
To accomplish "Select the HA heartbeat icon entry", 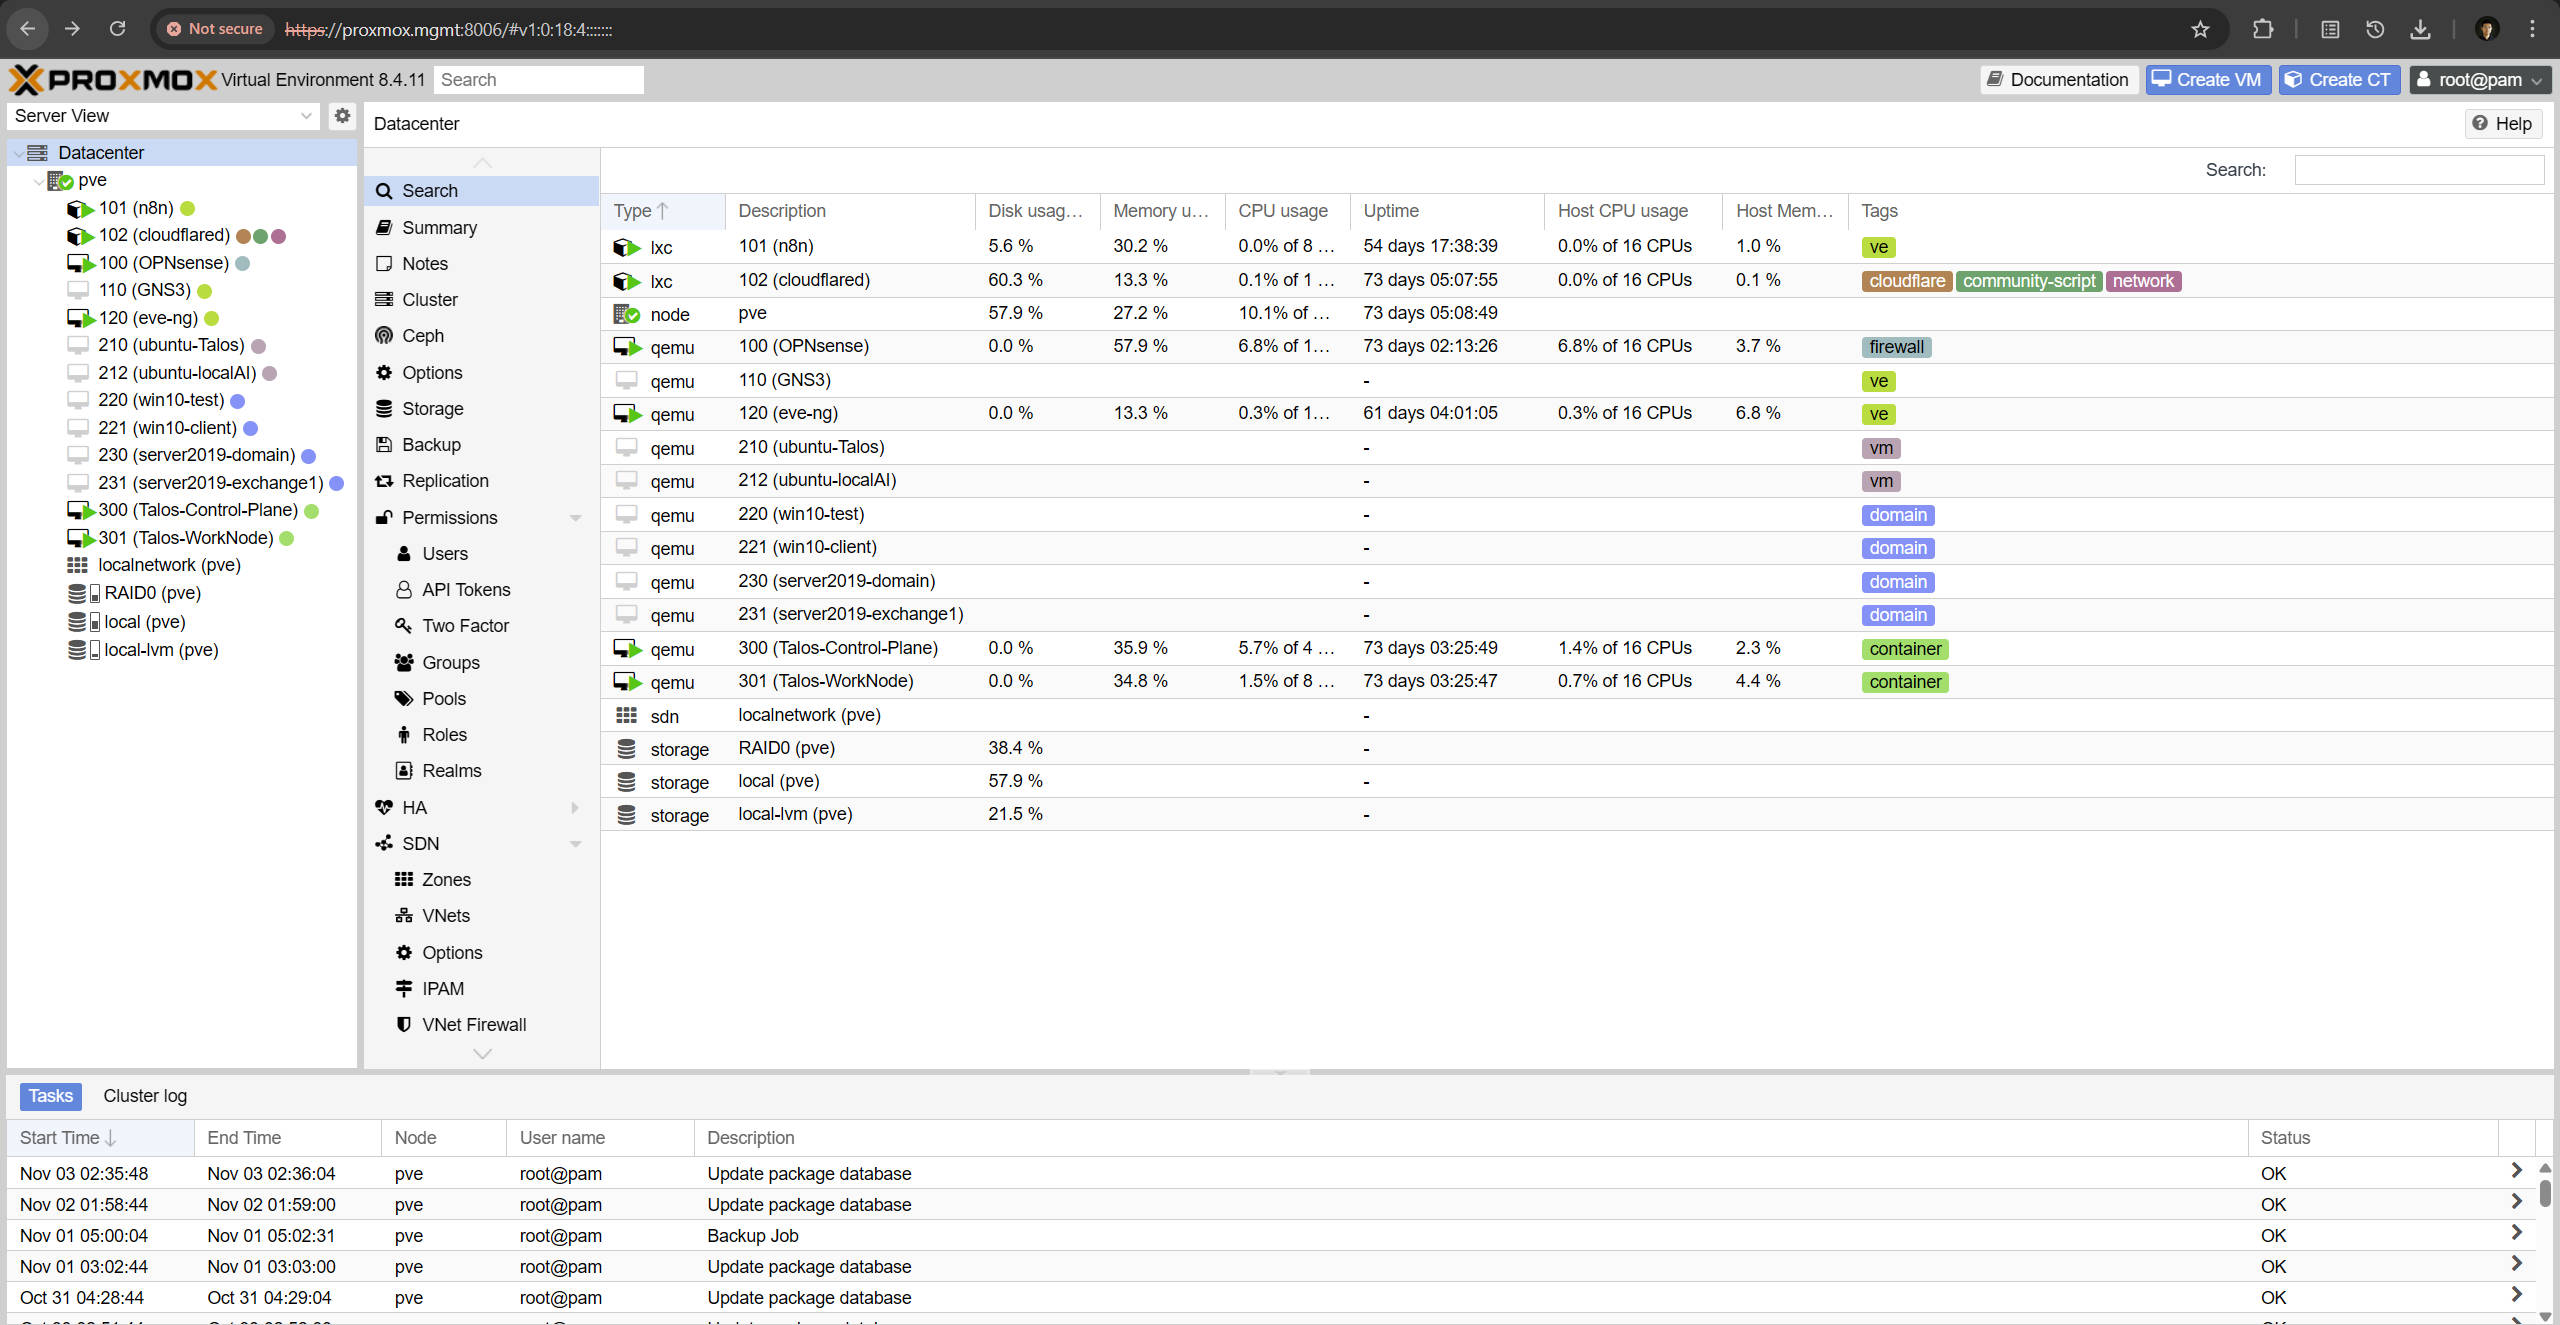I will [384, 808].
